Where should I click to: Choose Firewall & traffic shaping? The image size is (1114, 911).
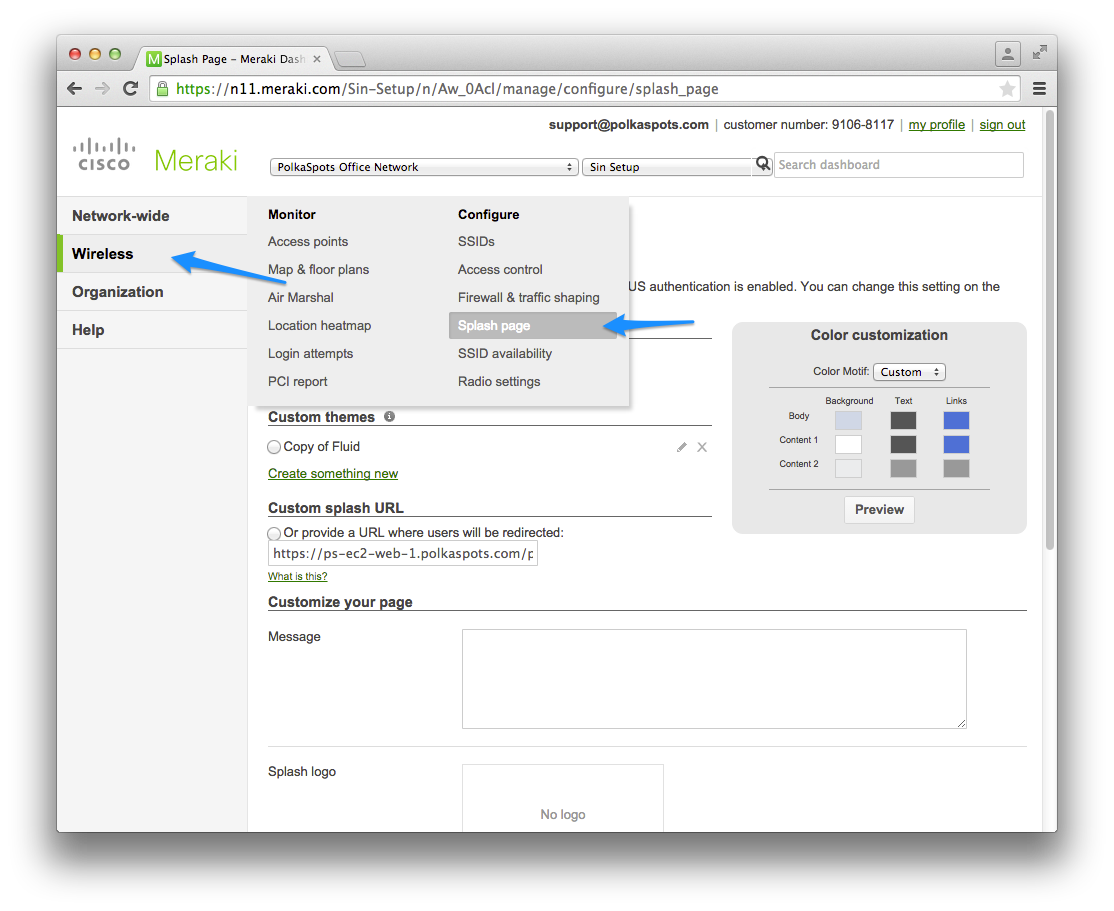[528, 298]
